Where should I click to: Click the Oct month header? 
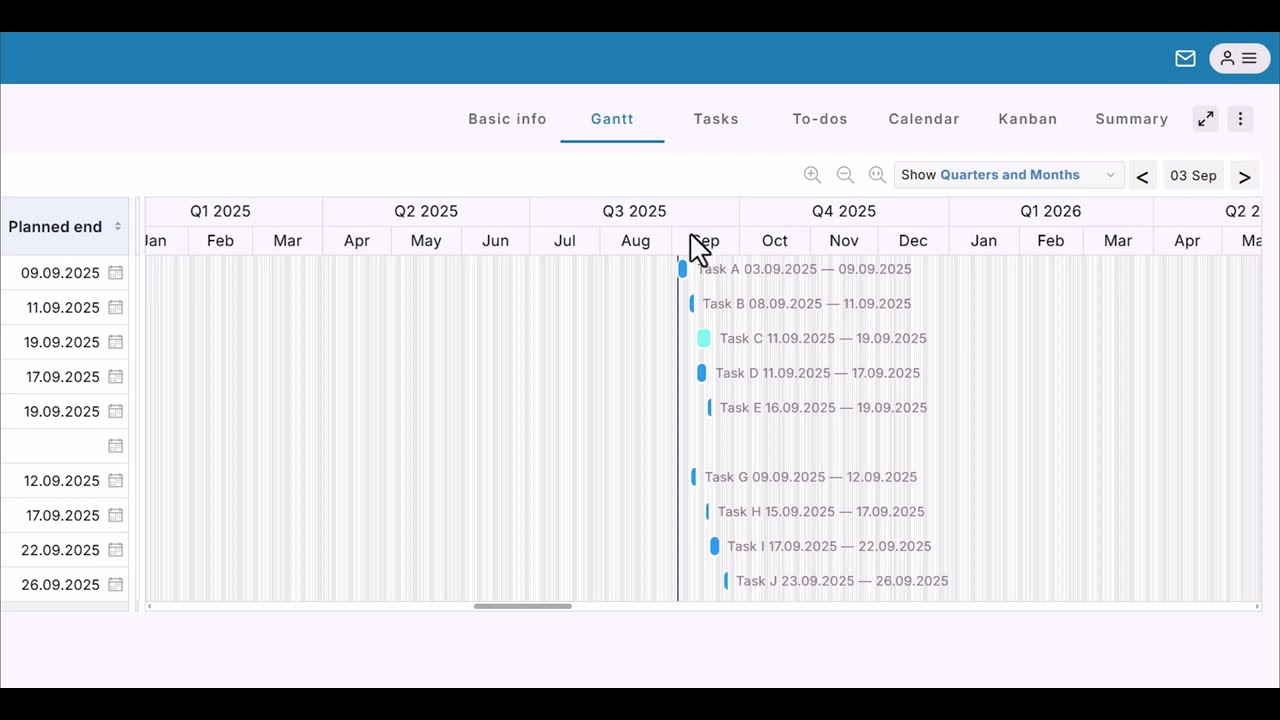pyautogui.click(x=775, y=241)
